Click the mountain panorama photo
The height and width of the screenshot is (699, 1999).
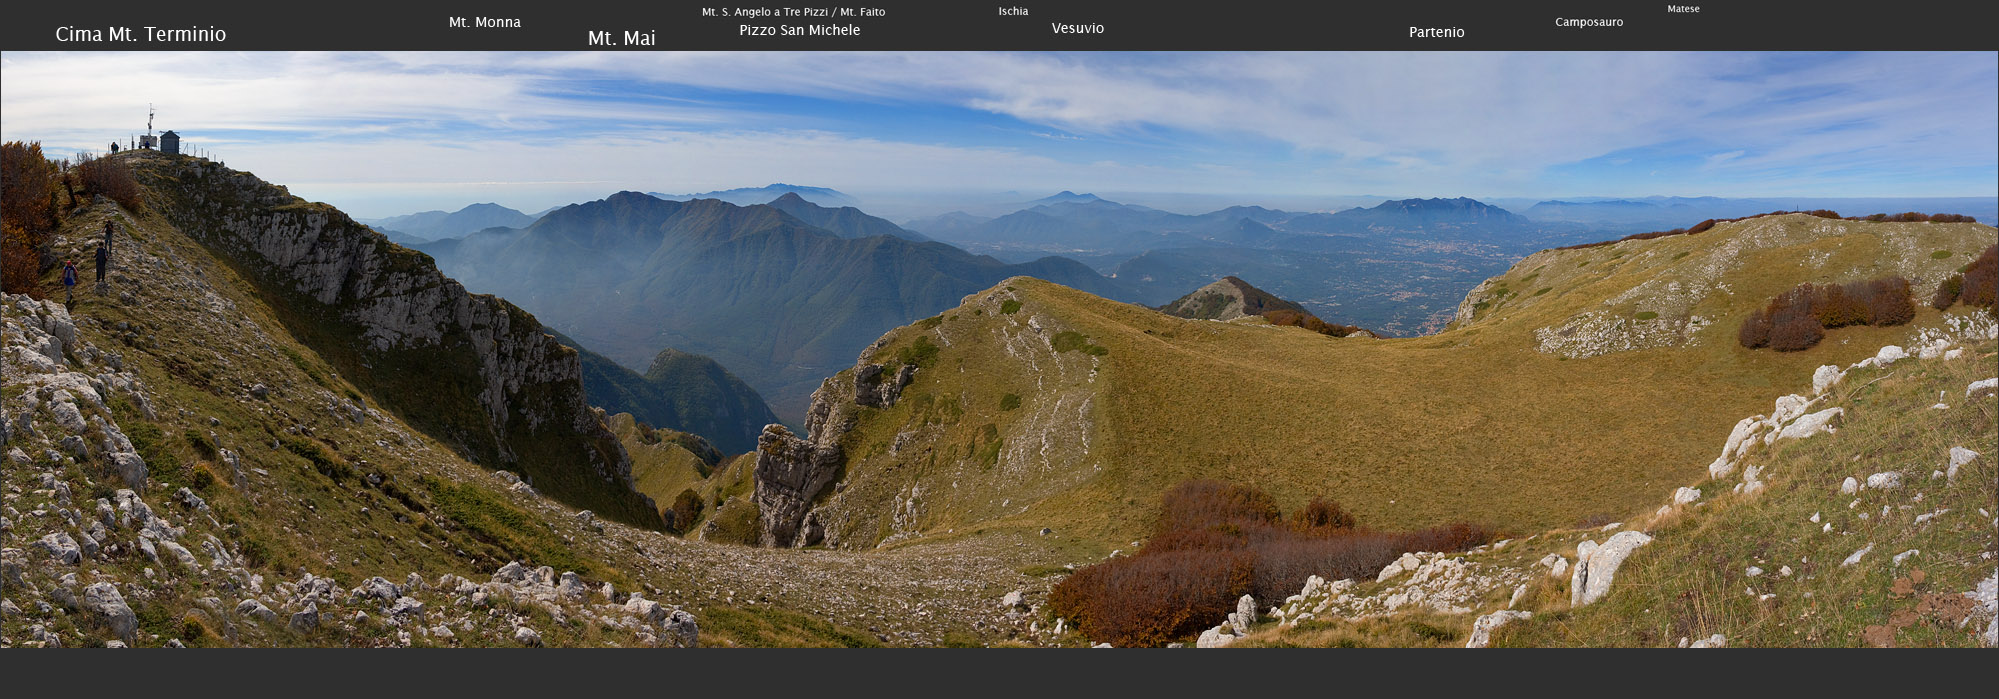click(999, 349)
